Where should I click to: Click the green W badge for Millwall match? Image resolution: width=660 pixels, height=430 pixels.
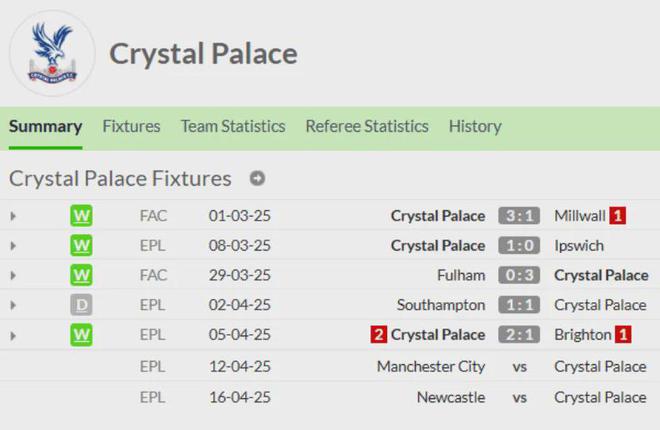pos(82,216)
